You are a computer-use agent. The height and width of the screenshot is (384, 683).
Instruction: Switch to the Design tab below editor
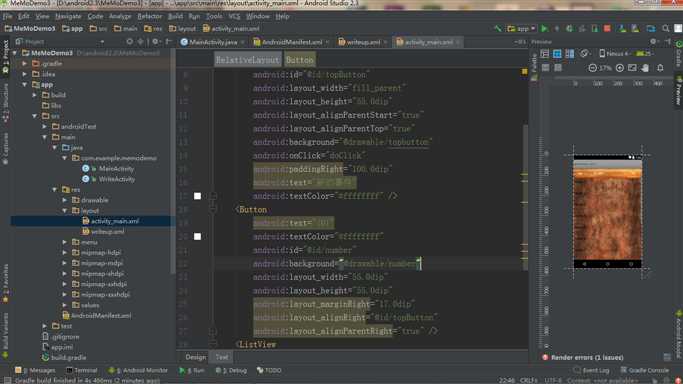196,357
